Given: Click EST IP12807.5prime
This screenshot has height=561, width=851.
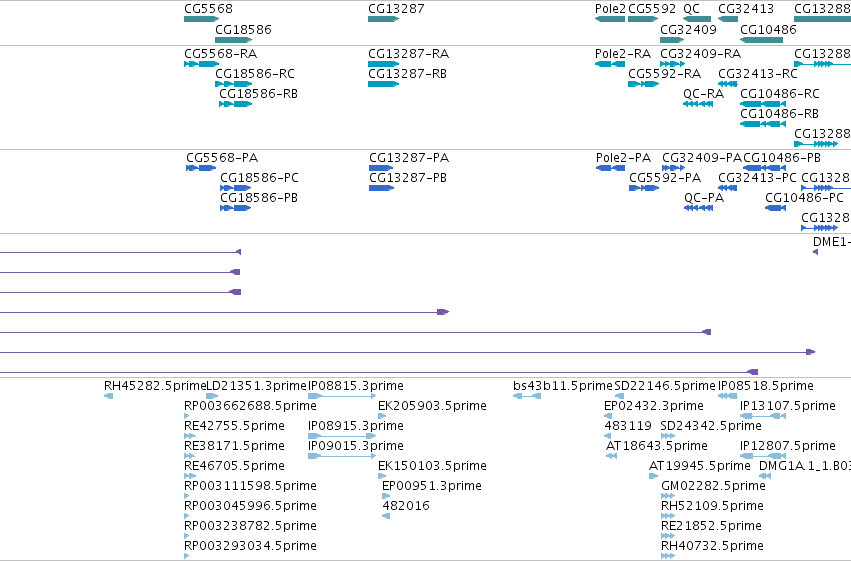Looking at the screenshot, I should [763, 456].
